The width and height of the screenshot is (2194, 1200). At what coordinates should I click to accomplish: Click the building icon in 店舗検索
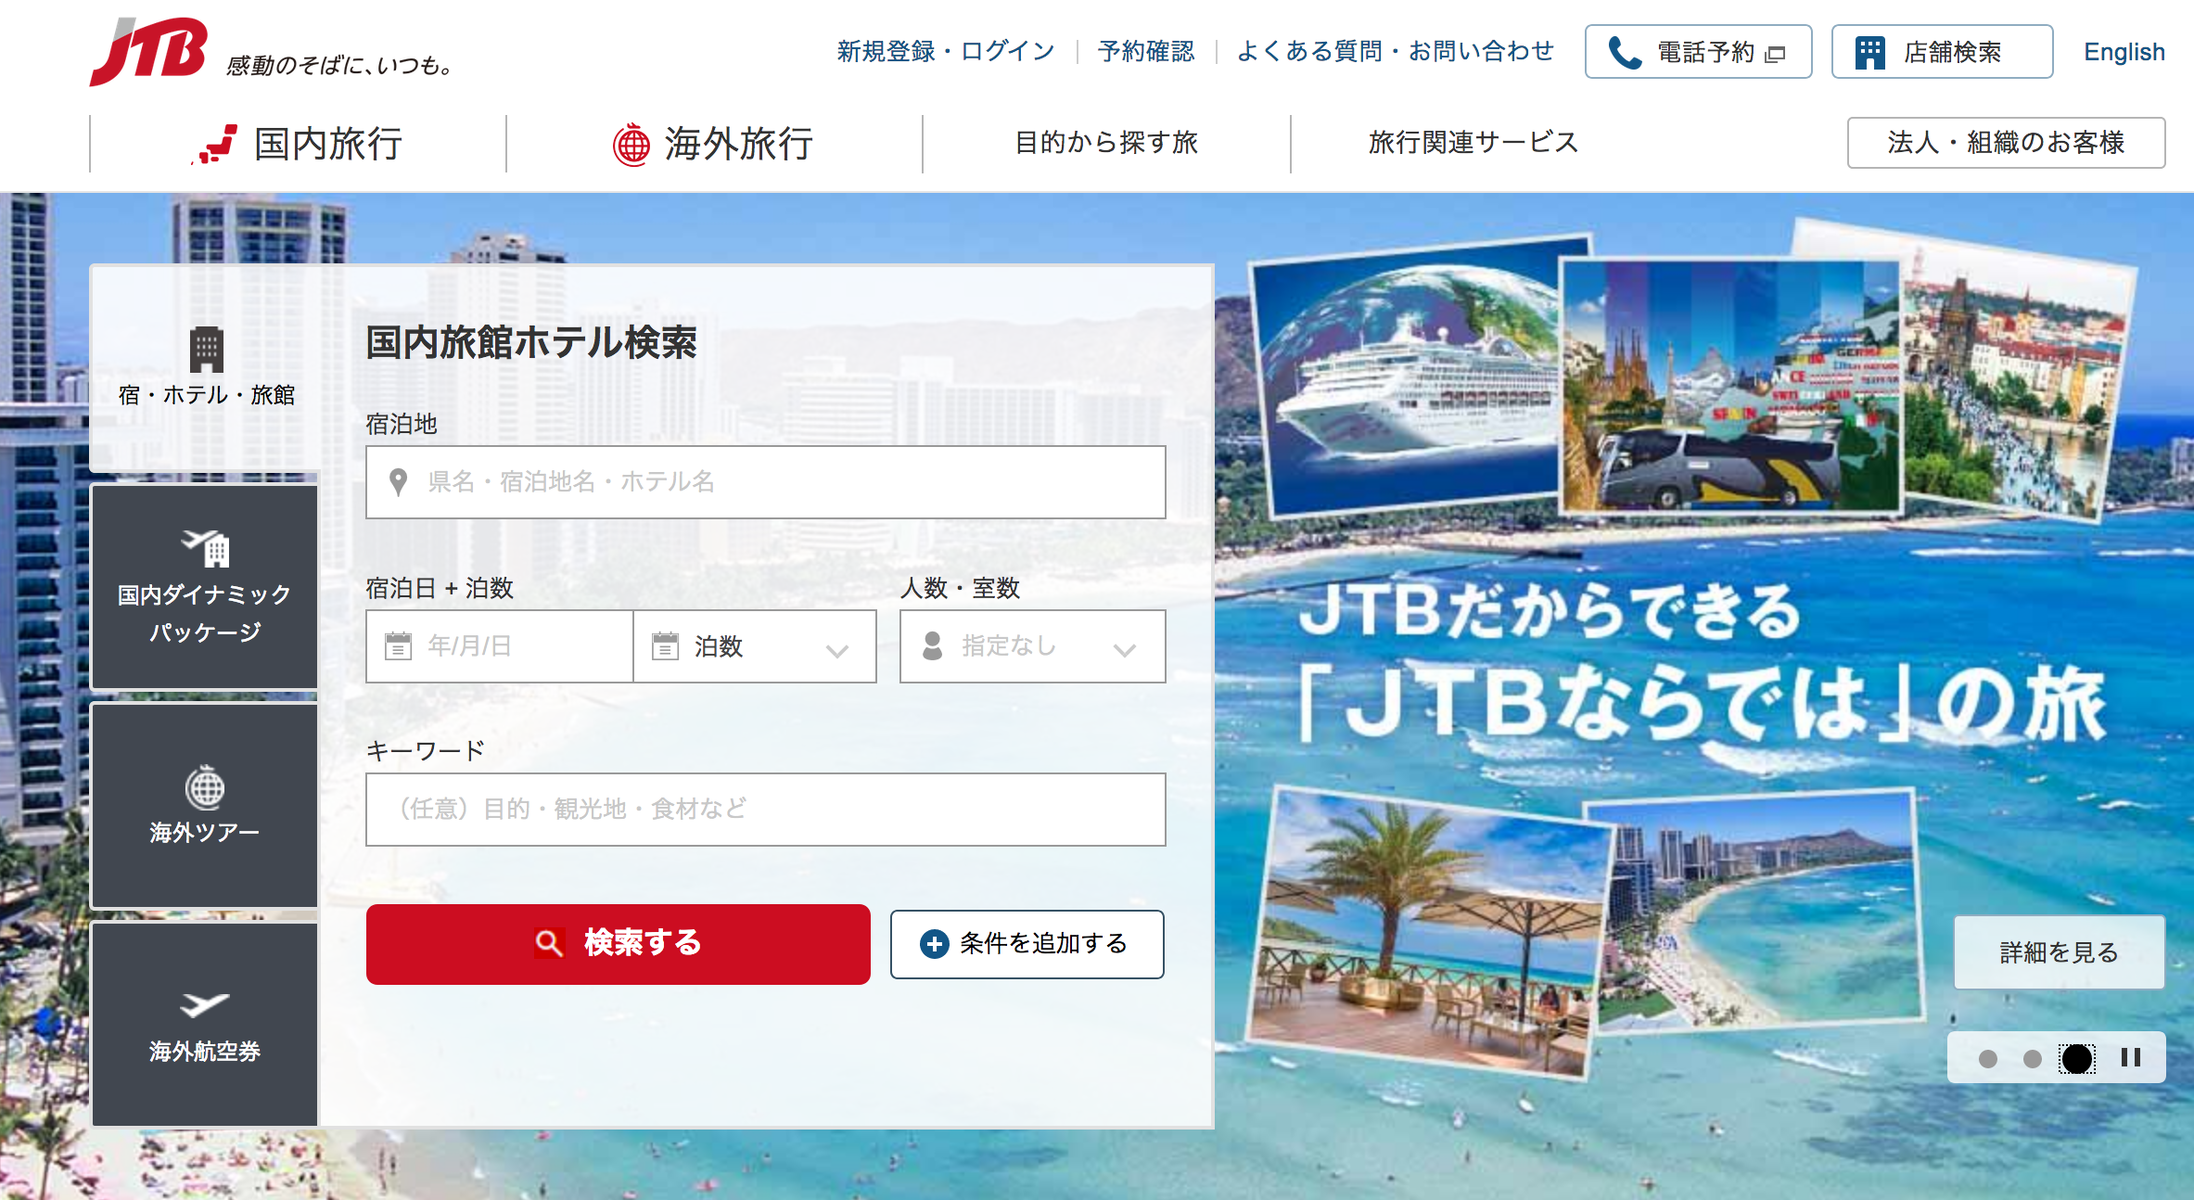coord(1870,52)
